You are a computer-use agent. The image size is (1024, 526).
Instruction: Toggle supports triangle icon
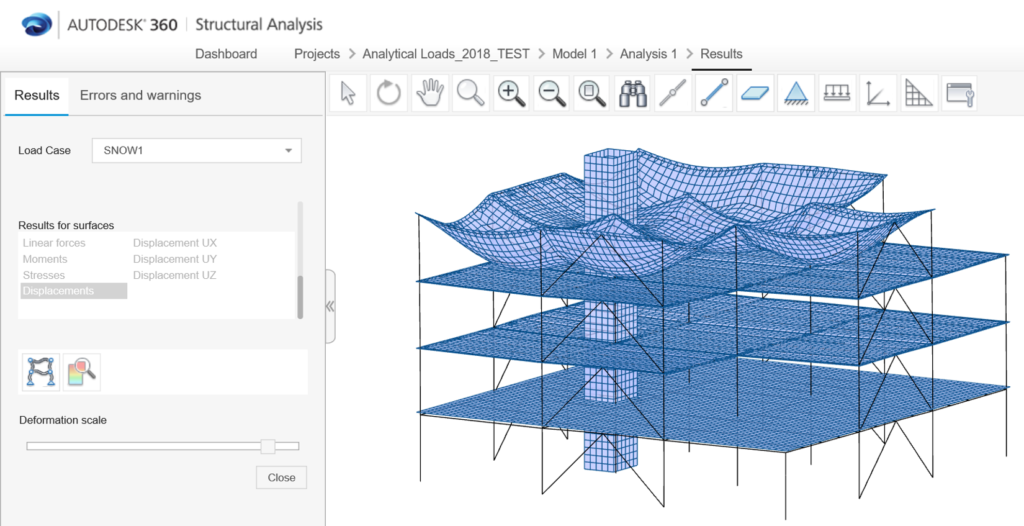tap(795, 94)
